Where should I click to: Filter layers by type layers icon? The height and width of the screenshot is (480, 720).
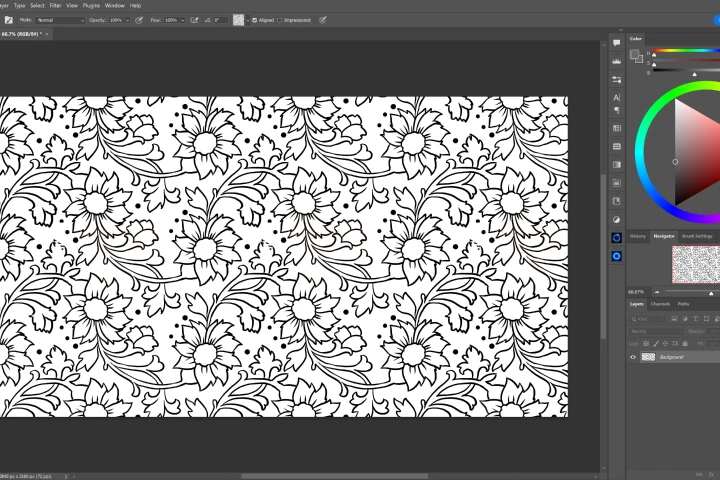coord(695,319)
